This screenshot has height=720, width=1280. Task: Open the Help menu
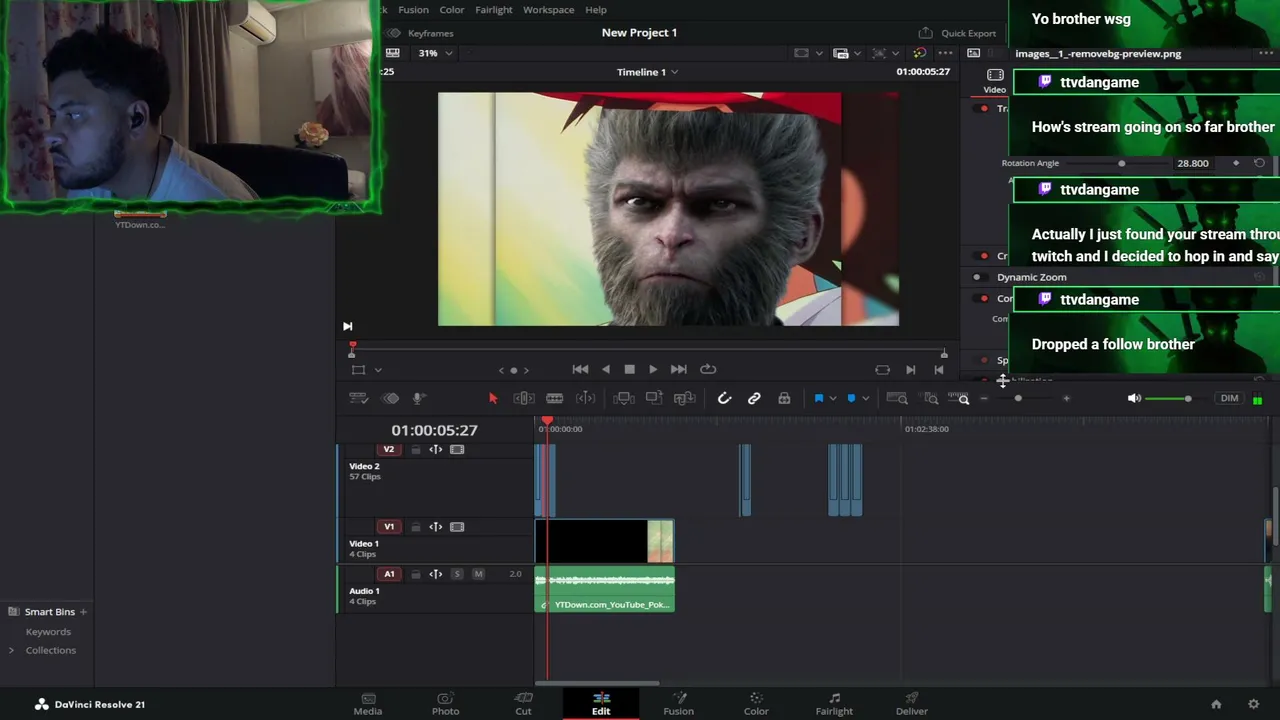pyautogui.click(x=595, y=10)
